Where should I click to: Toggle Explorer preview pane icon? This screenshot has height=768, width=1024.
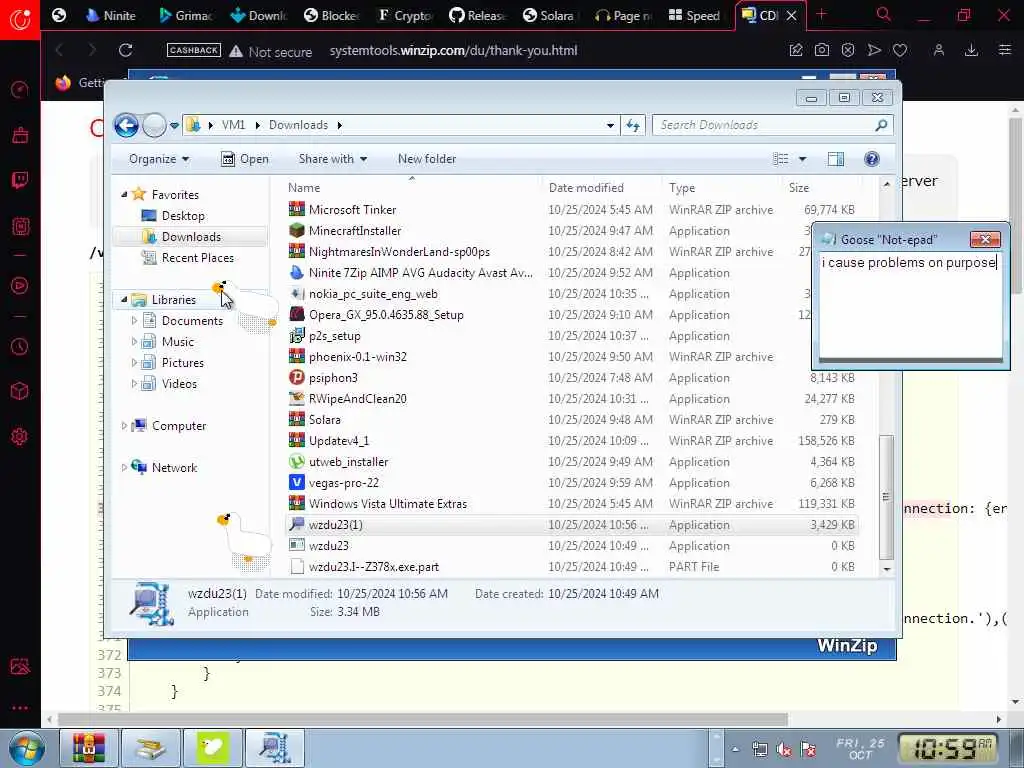click(836, 159)
